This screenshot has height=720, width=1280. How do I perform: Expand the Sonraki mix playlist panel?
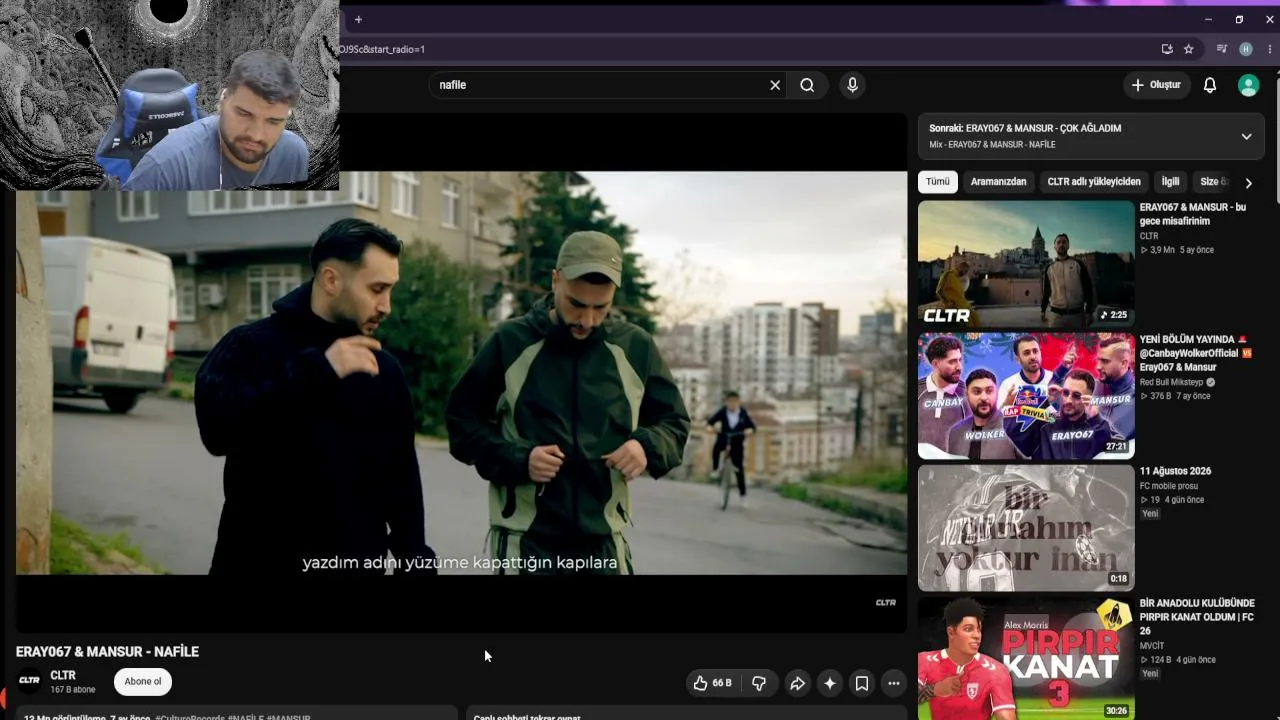[x=1246, y=136]
